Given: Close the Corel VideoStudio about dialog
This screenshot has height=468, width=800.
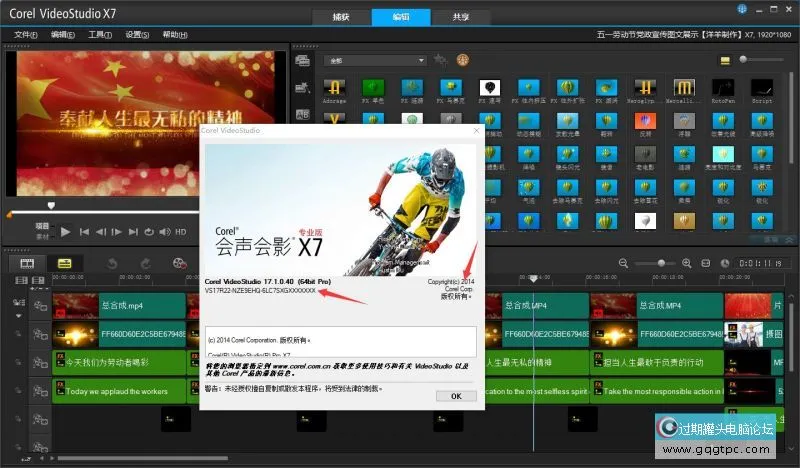Looking at the screenshot, I should click(477, 131).
